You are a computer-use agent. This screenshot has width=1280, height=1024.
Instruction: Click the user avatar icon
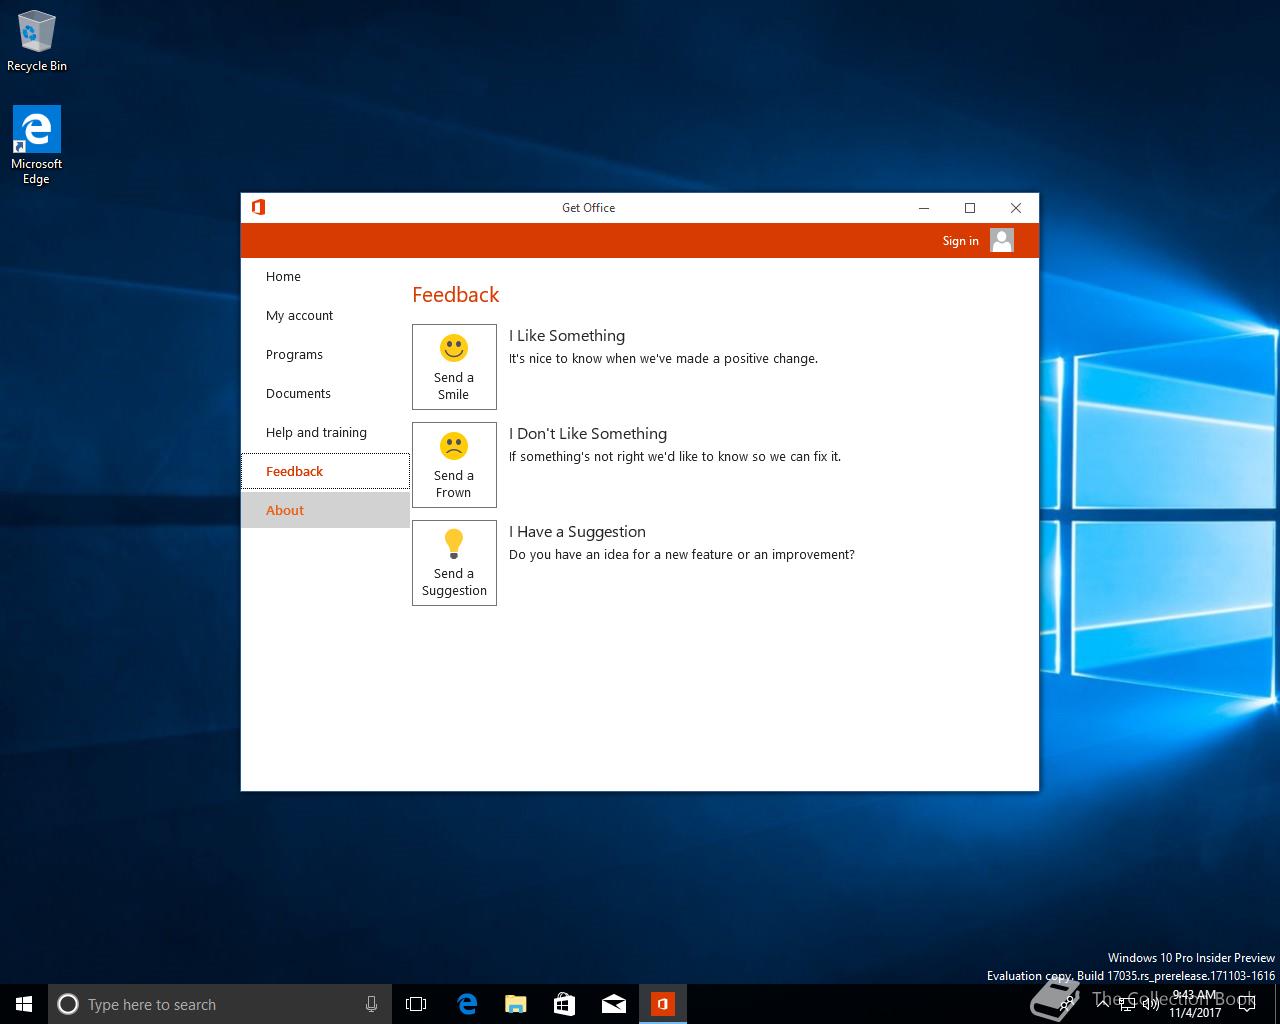[1002, 240]
